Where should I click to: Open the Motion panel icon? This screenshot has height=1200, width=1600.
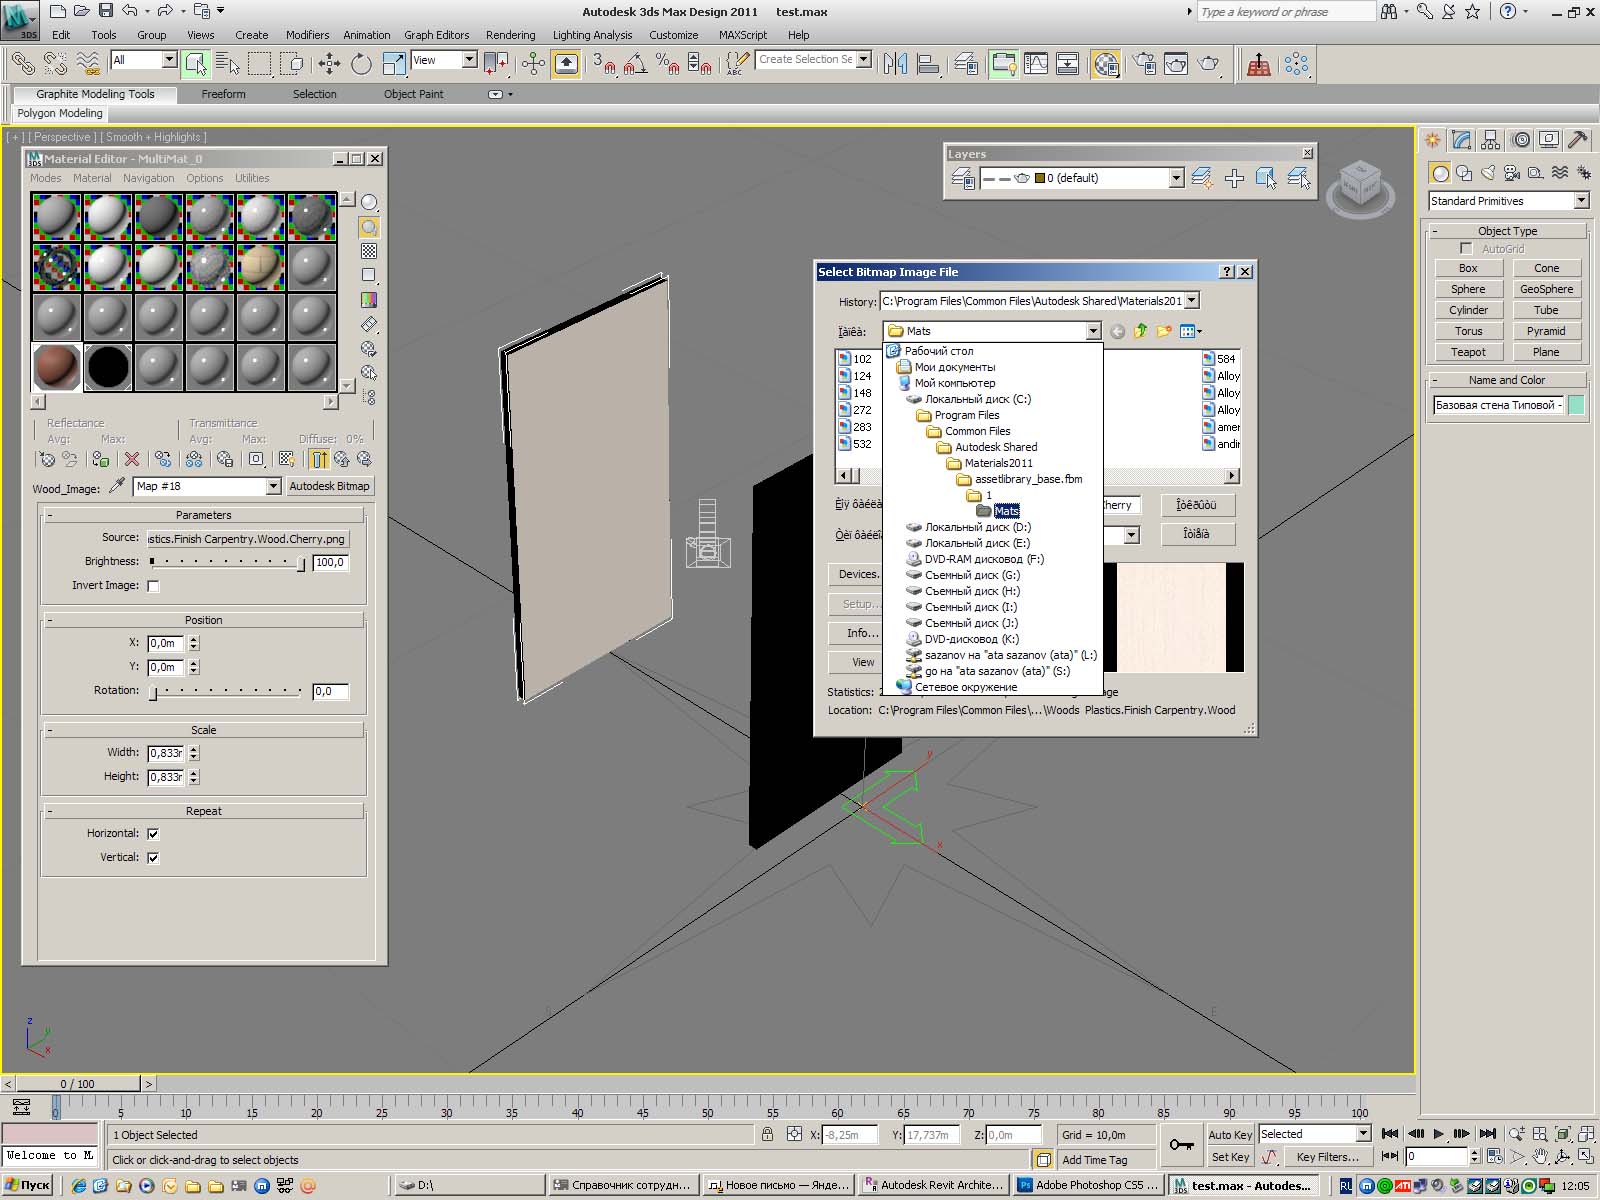click(x=1520, y=140)
